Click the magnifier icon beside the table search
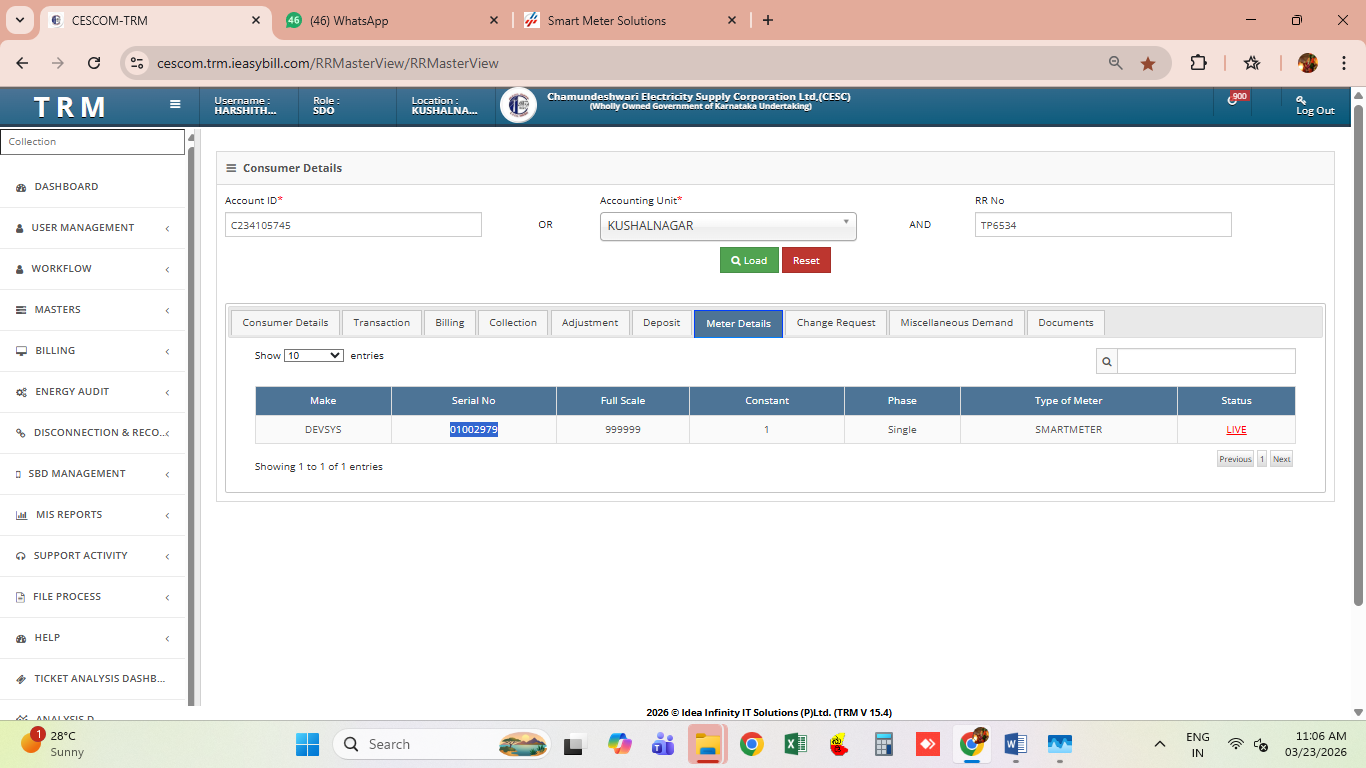 1107,361
